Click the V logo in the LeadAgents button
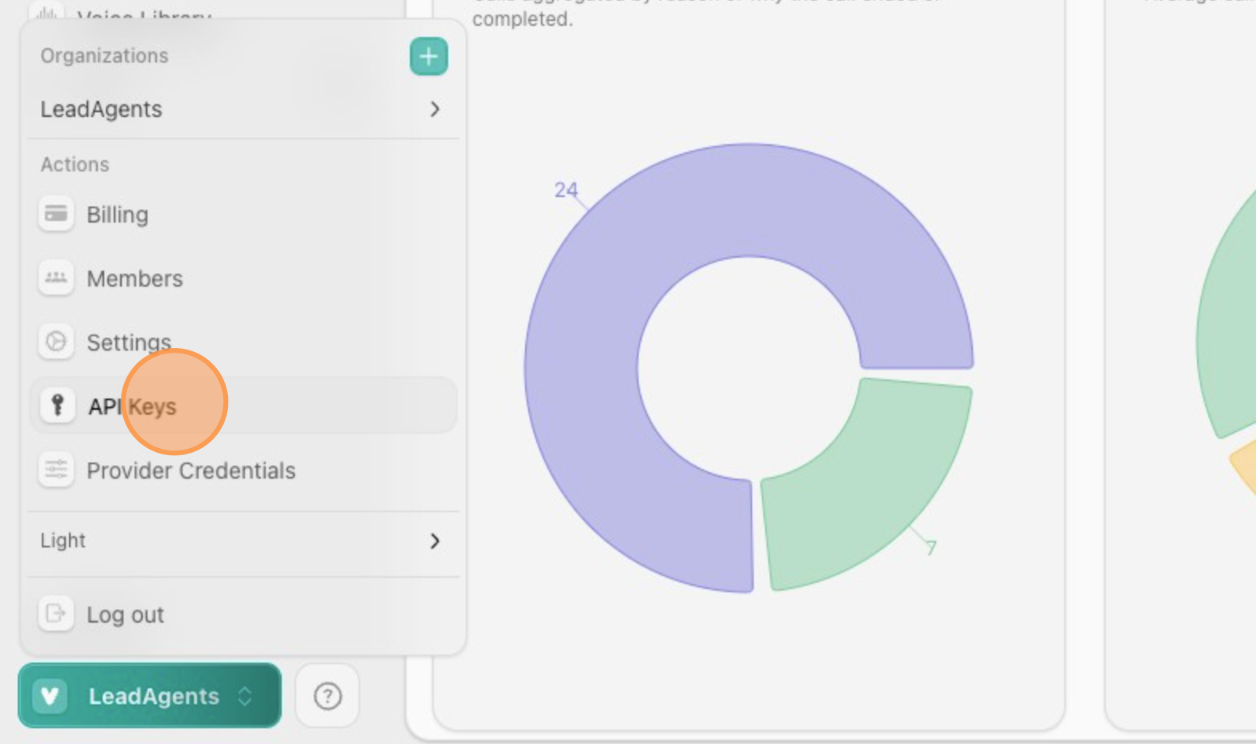 (50, 696)
